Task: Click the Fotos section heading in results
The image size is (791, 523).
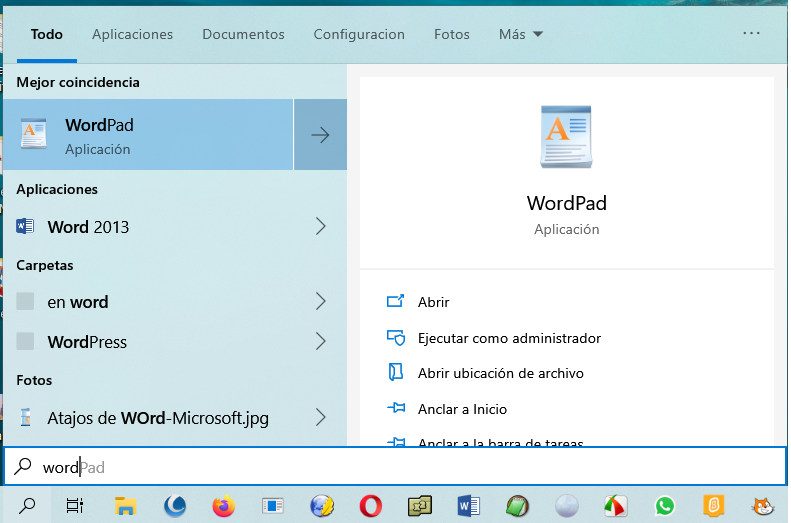Action: pyautogui.click(x=34, y=380)
